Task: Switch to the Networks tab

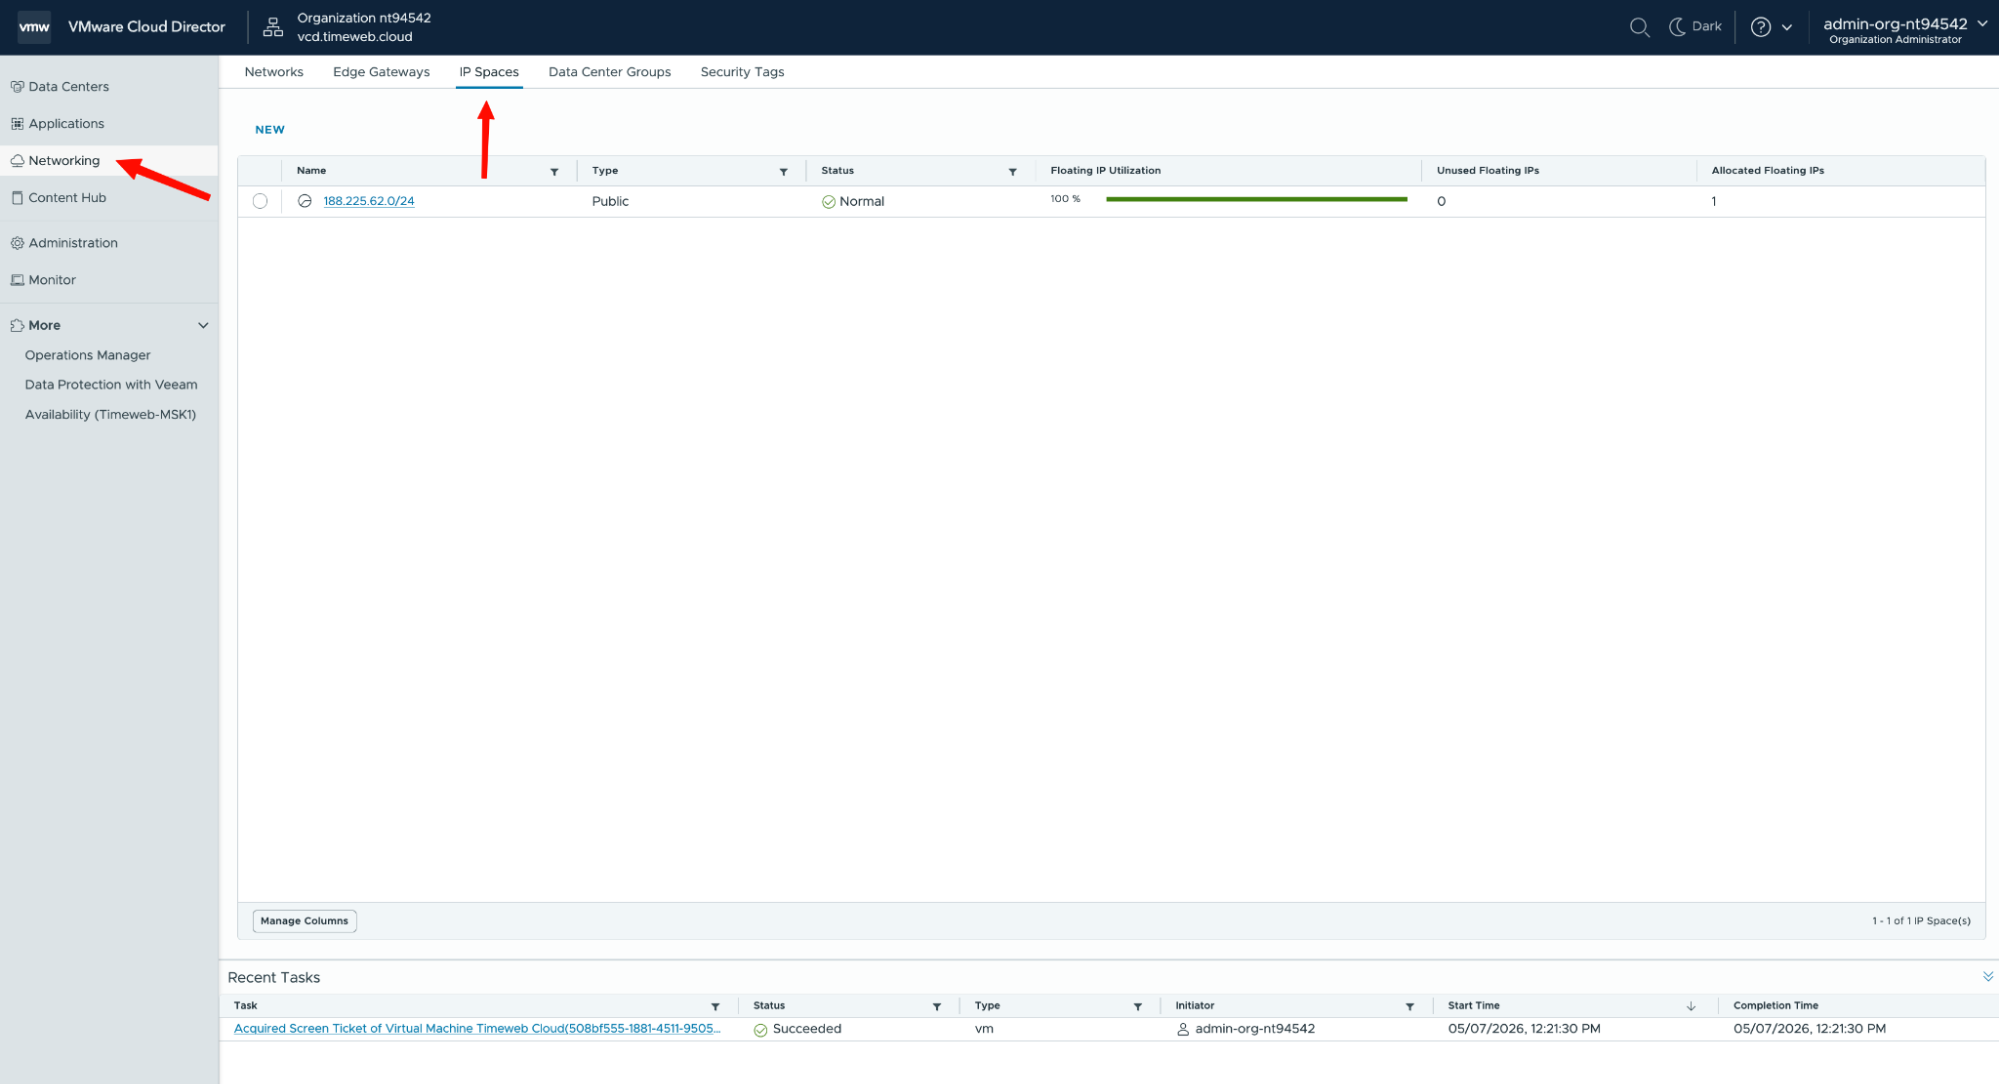Action: click(x=274, y=72)
